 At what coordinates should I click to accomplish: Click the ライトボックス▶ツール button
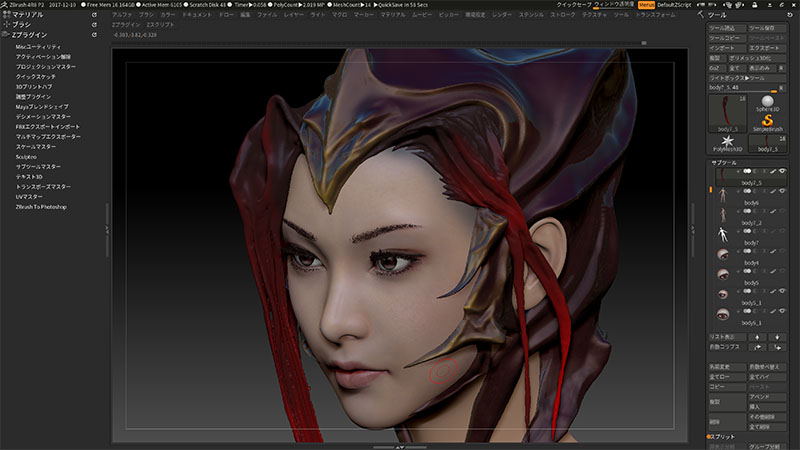(747, 78)
